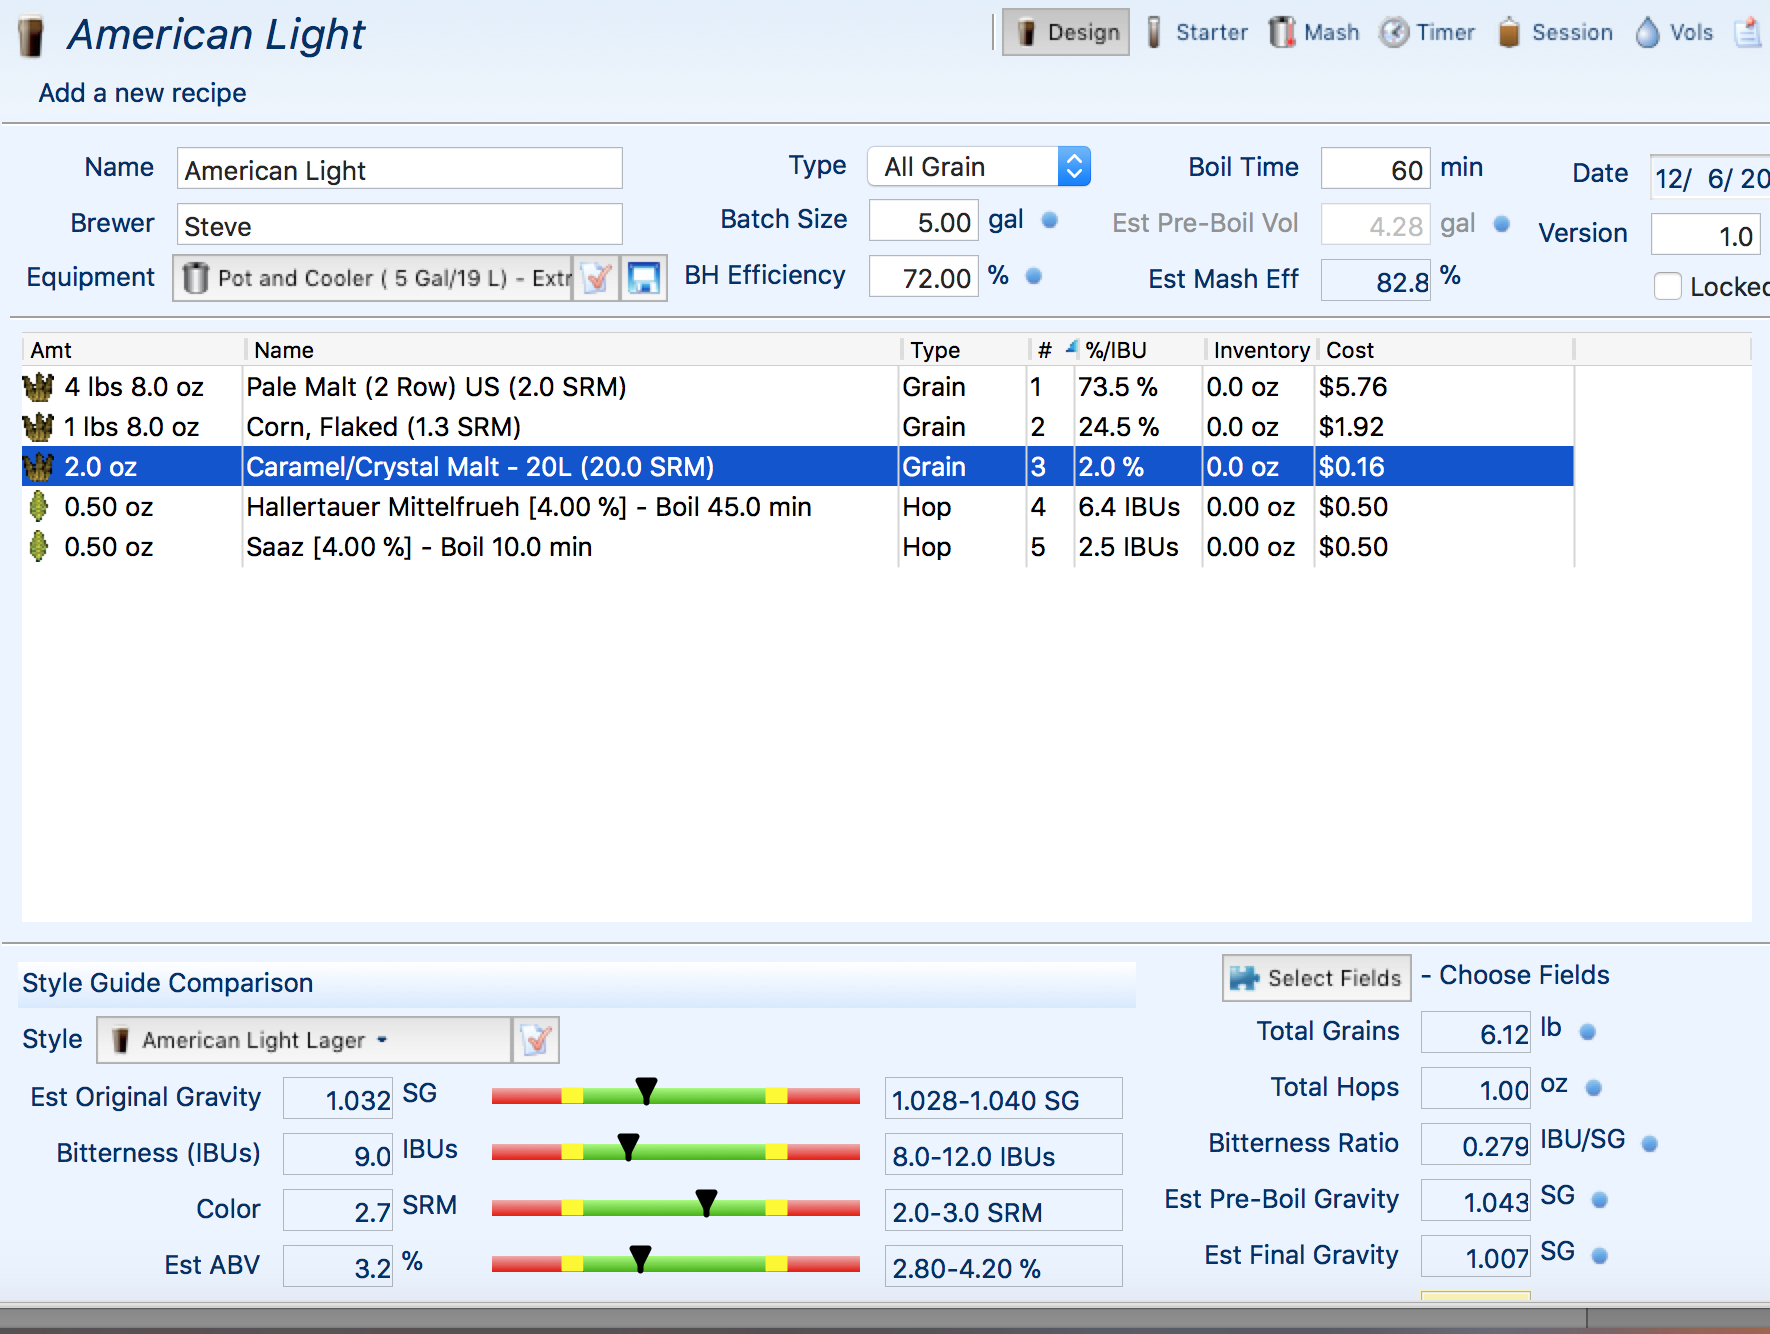
Task: Click the blue dot next to Batch Size
Action: pos(1049,220)
